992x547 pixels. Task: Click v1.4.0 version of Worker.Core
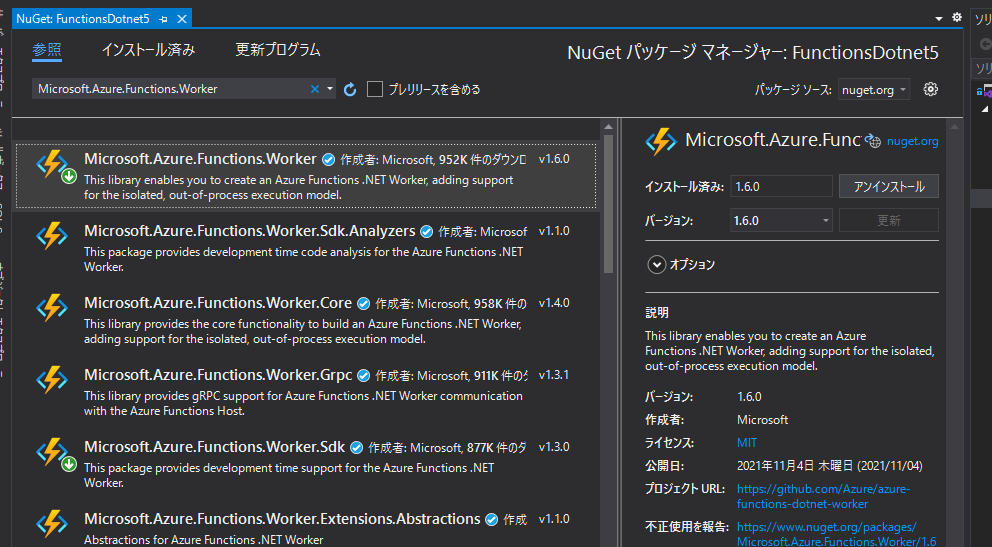coord(554,304)
